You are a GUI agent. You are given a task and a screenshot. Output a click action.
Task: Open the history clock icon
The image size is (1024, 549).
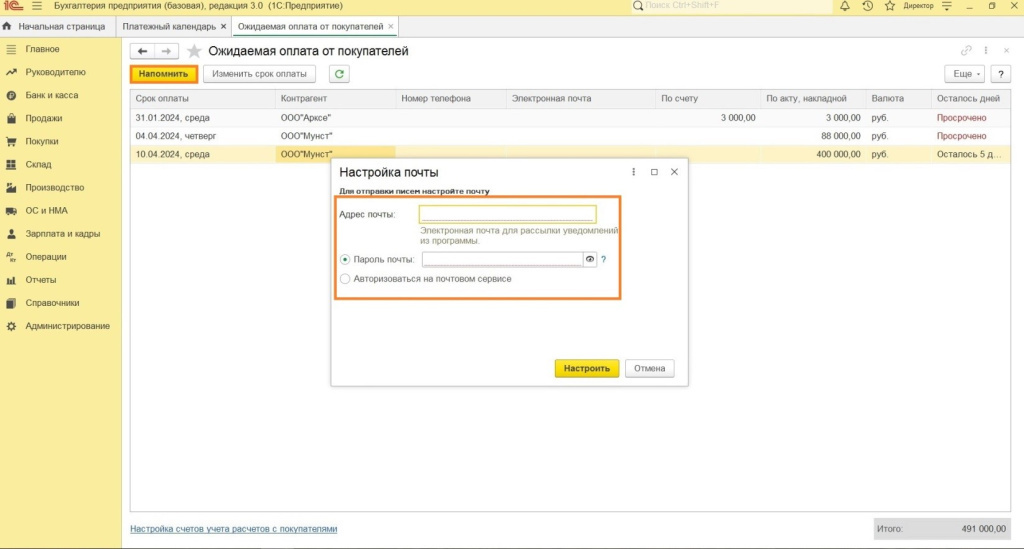point(867,6)
